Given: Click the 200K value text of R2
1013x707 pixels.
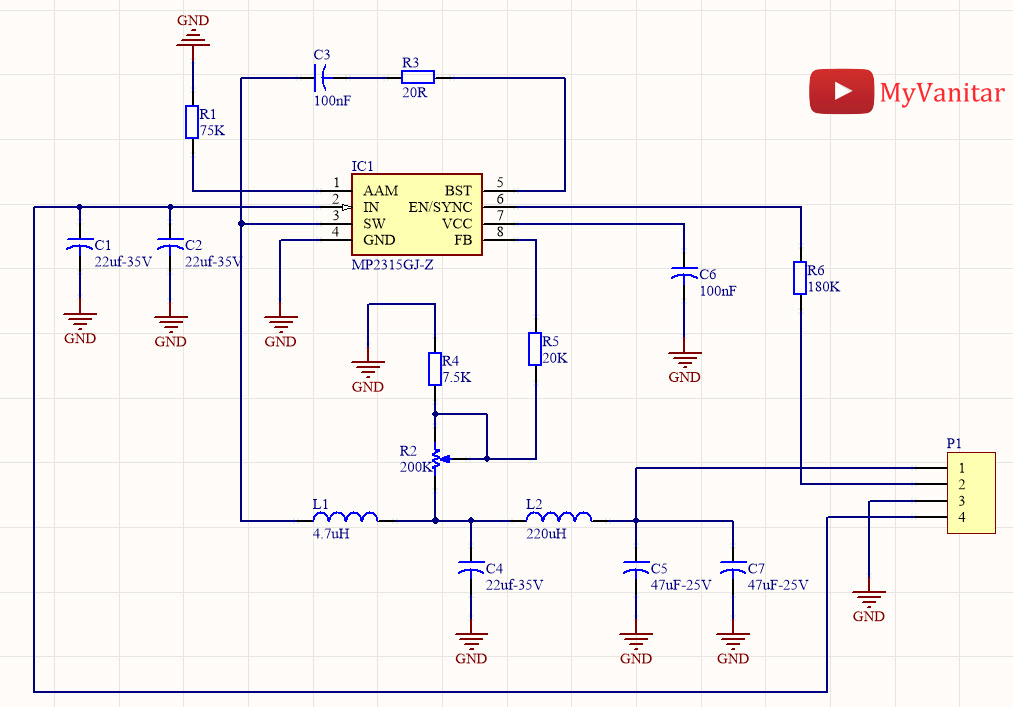Looking at the screenshot, I should pos(415,467).
